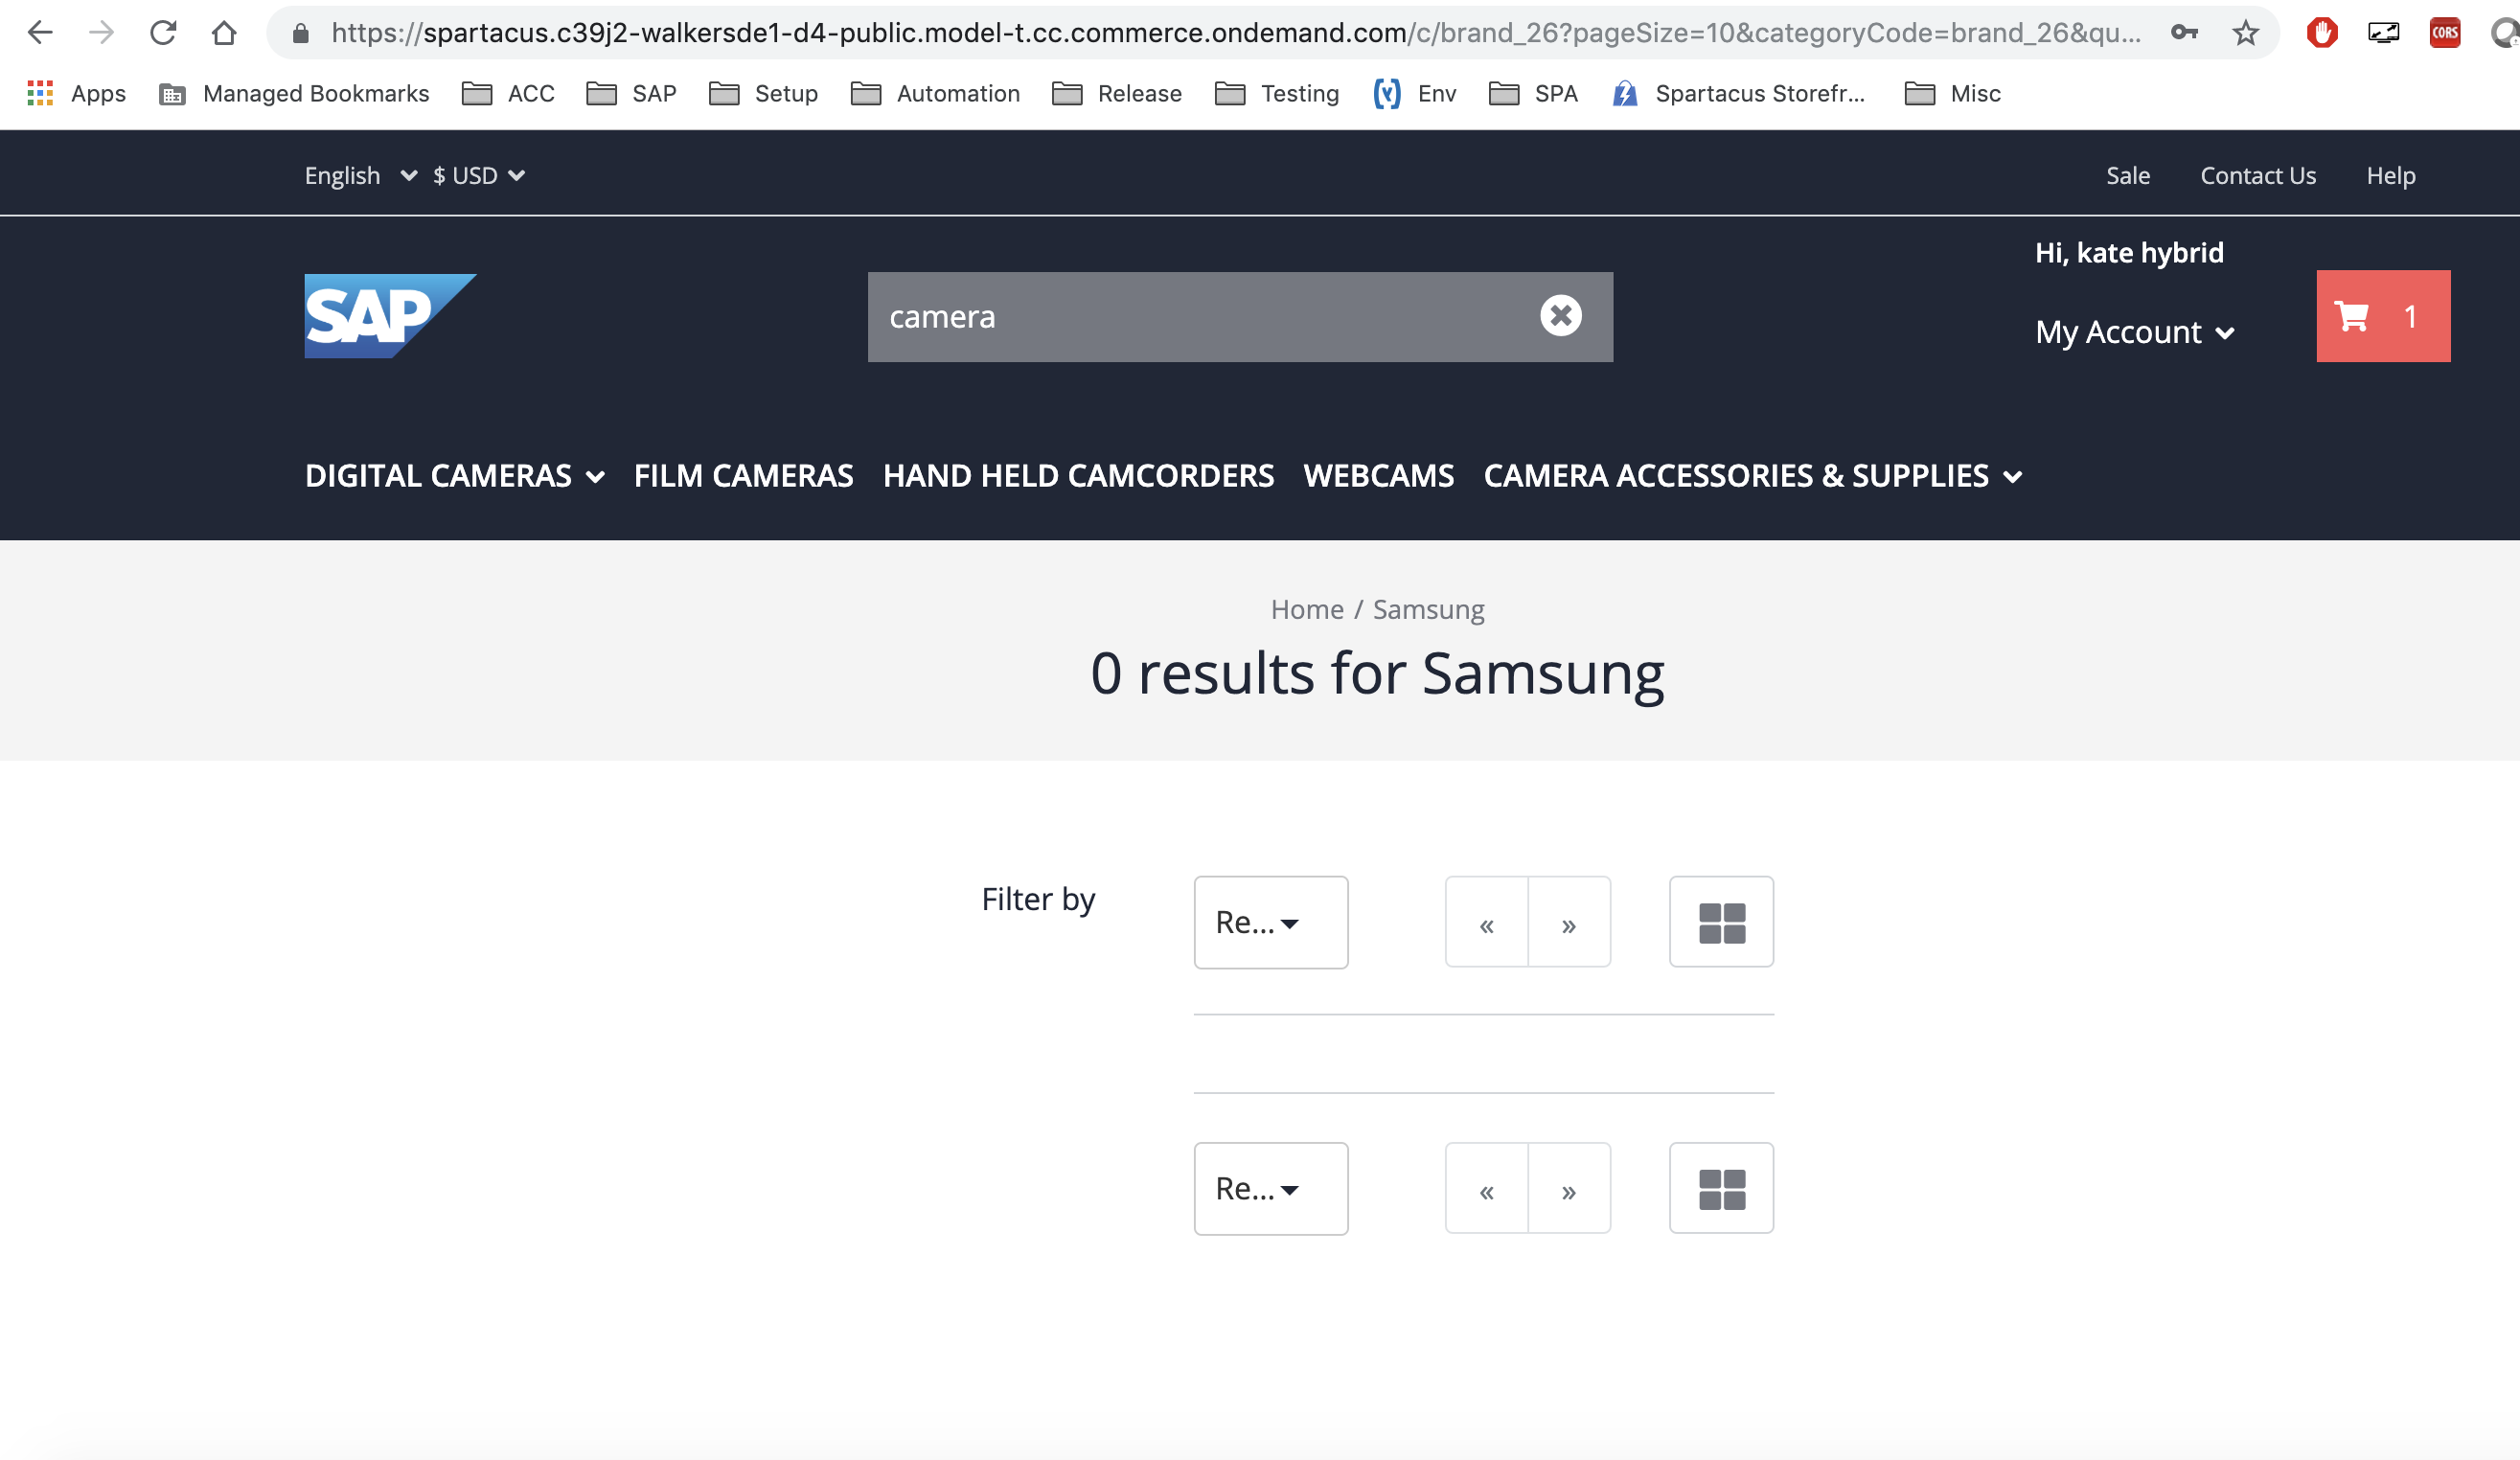
Task: Go to Hand Held Camcorders category
Action: [1078, 476]
